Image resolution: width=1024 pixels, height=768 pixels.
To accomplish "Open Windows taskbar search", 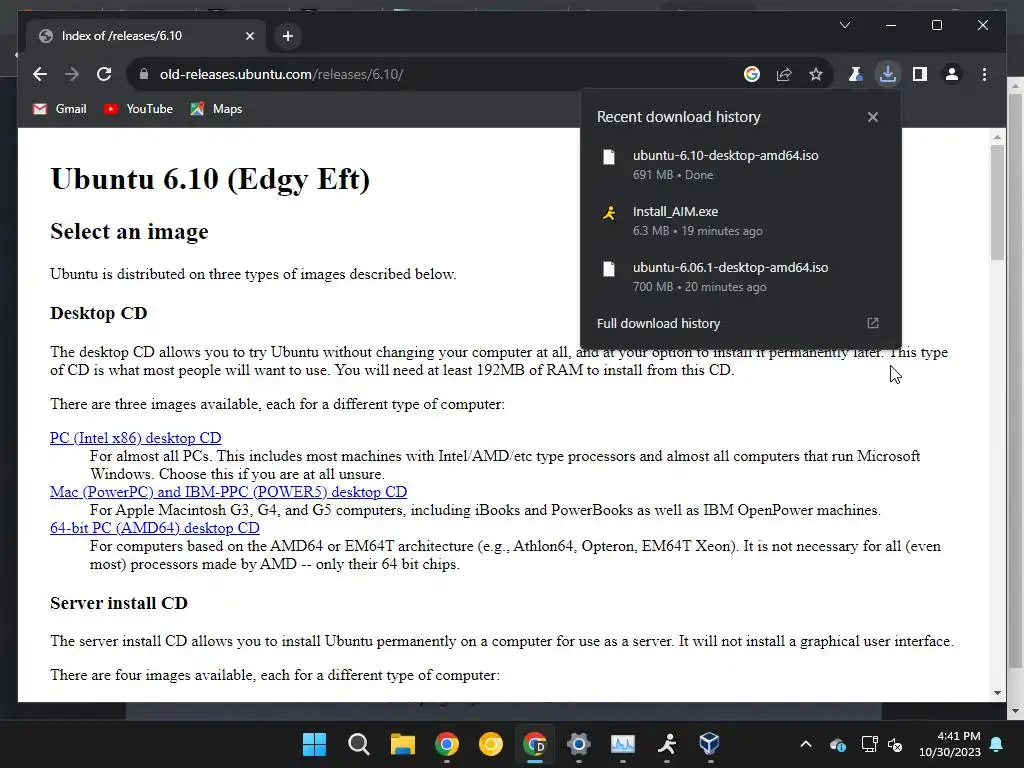I will 359,744.
